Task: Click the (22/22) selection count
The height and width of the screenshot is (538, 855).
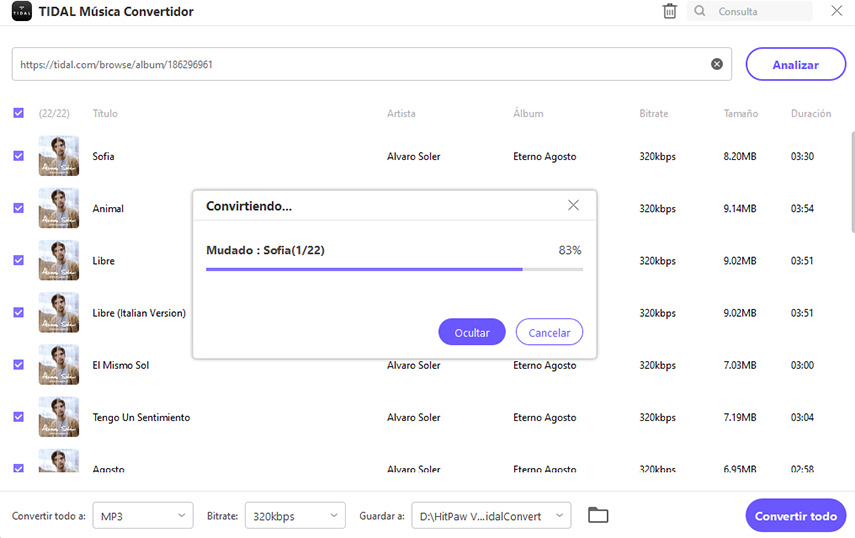Action: tap(54, 113)
